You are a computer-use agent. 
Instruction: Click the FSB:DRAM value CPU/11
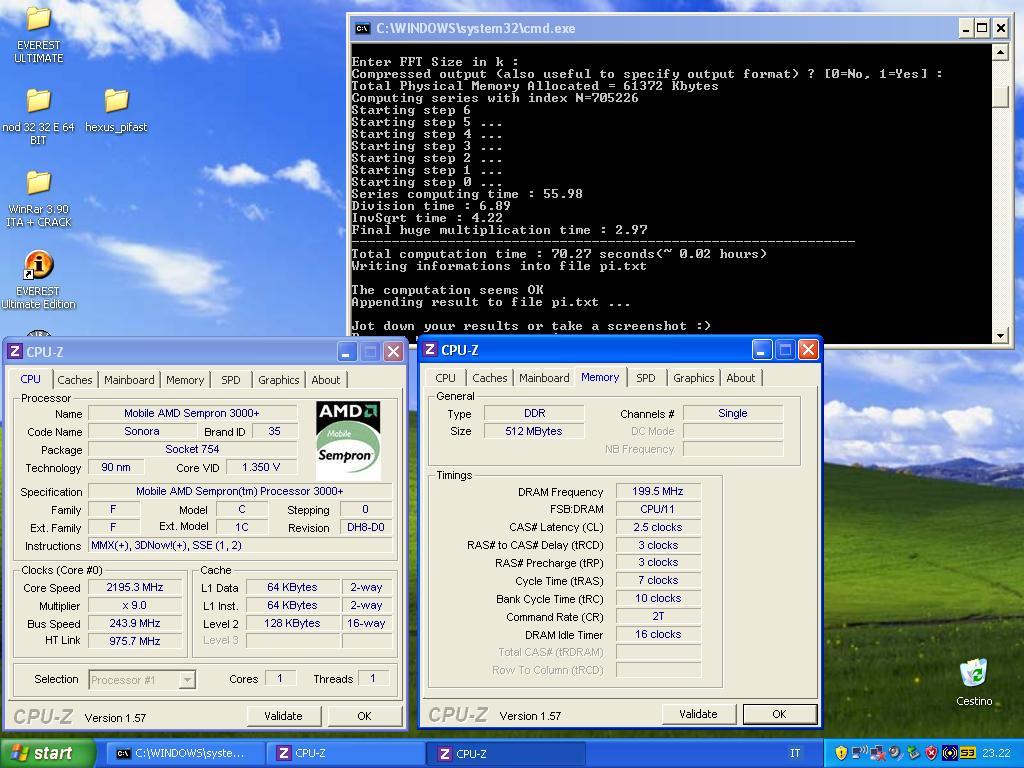[x=658, y=509]
